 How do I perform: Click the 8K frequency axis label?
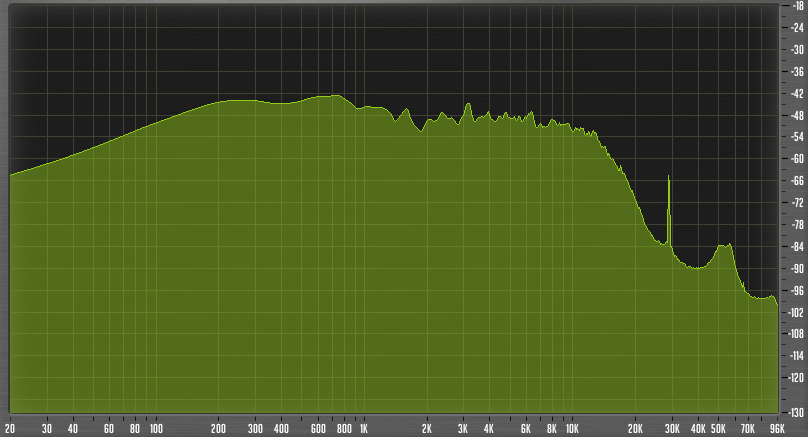552,429
